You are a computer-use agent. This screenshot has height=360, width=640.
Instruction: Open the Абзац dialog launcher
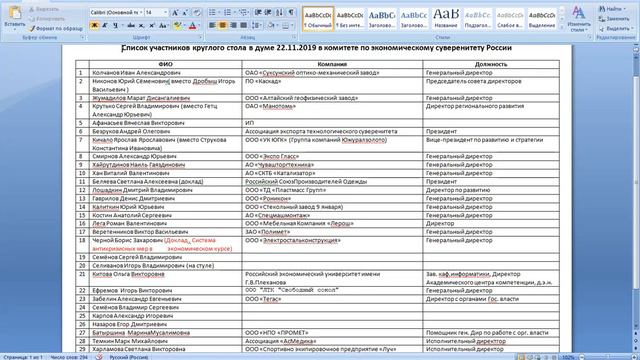coord(295,37)
